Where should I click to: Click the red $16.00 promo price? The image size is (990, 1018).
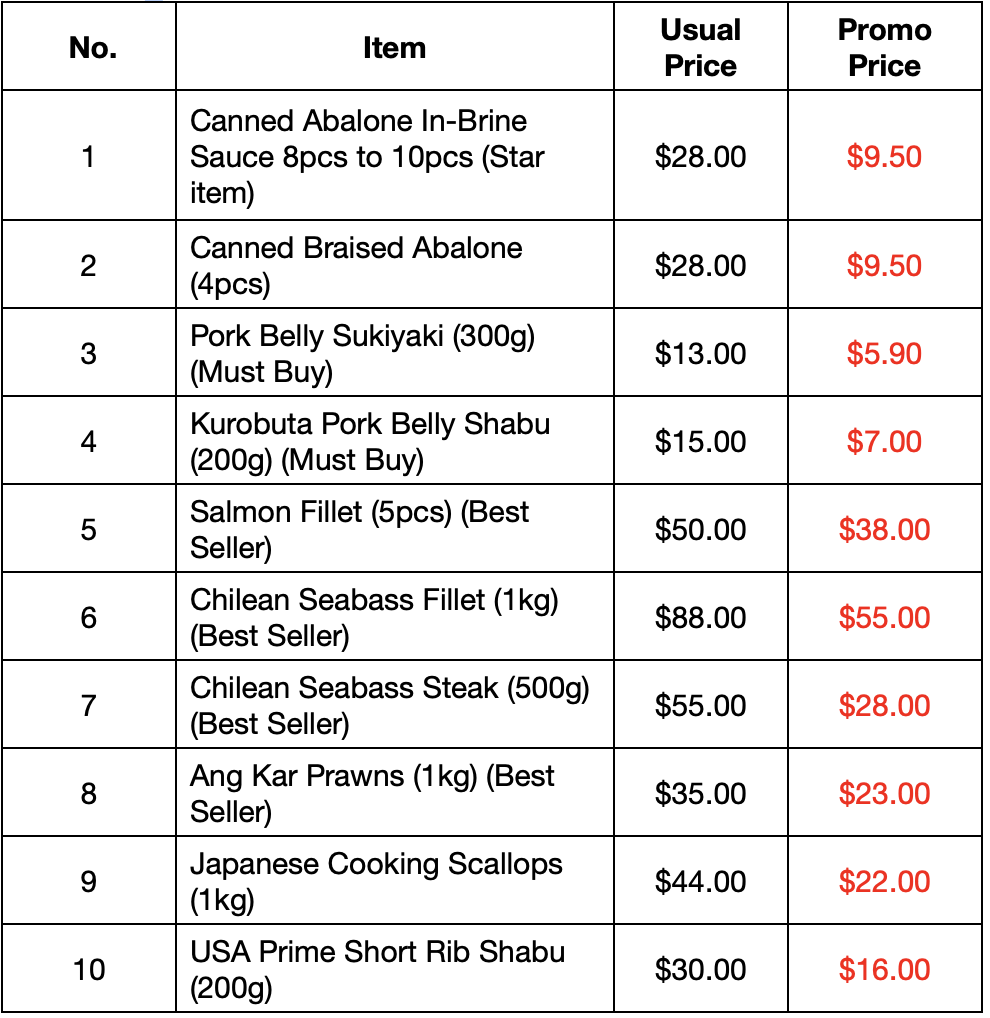[x=884, y=969]
